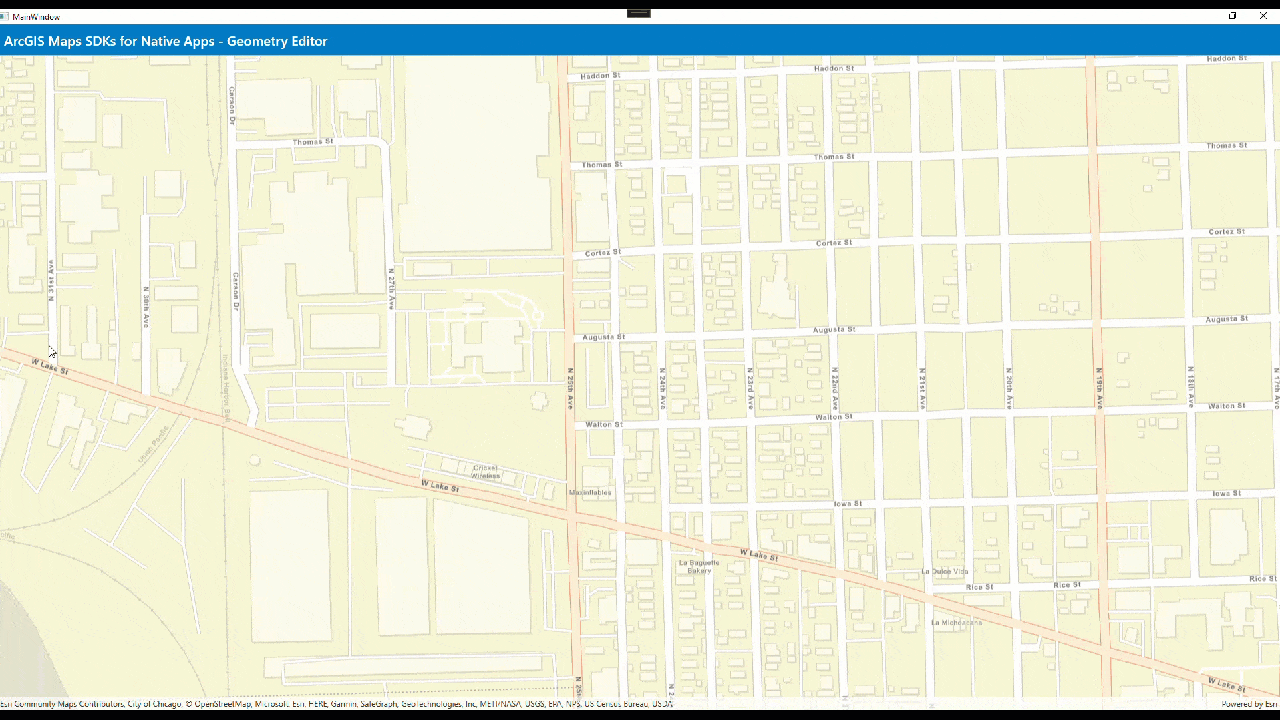Click the Powered by Esri text
Image resolution: width=1280 pixels, height=720 pixels.
click(x=1250, y=704)
